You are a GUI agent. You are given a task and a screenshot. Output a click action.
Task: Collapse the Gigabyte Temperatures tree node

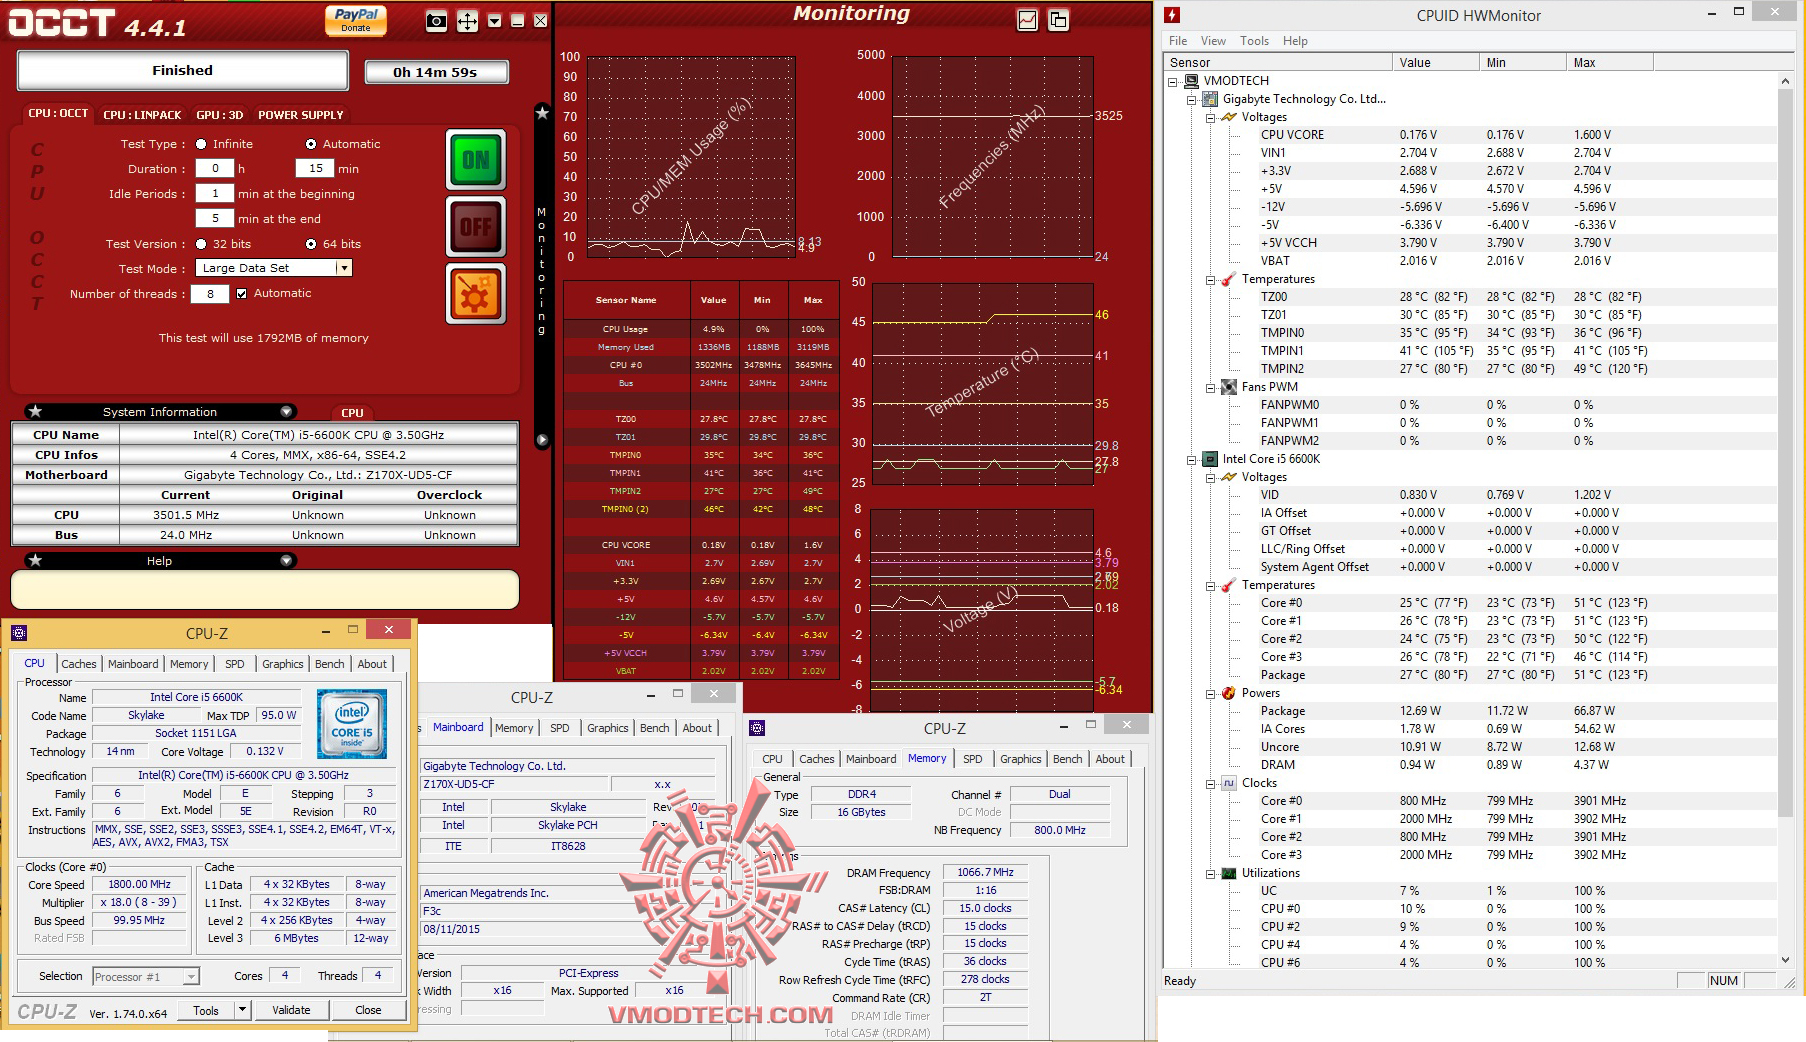click(x=1211, y=279)
